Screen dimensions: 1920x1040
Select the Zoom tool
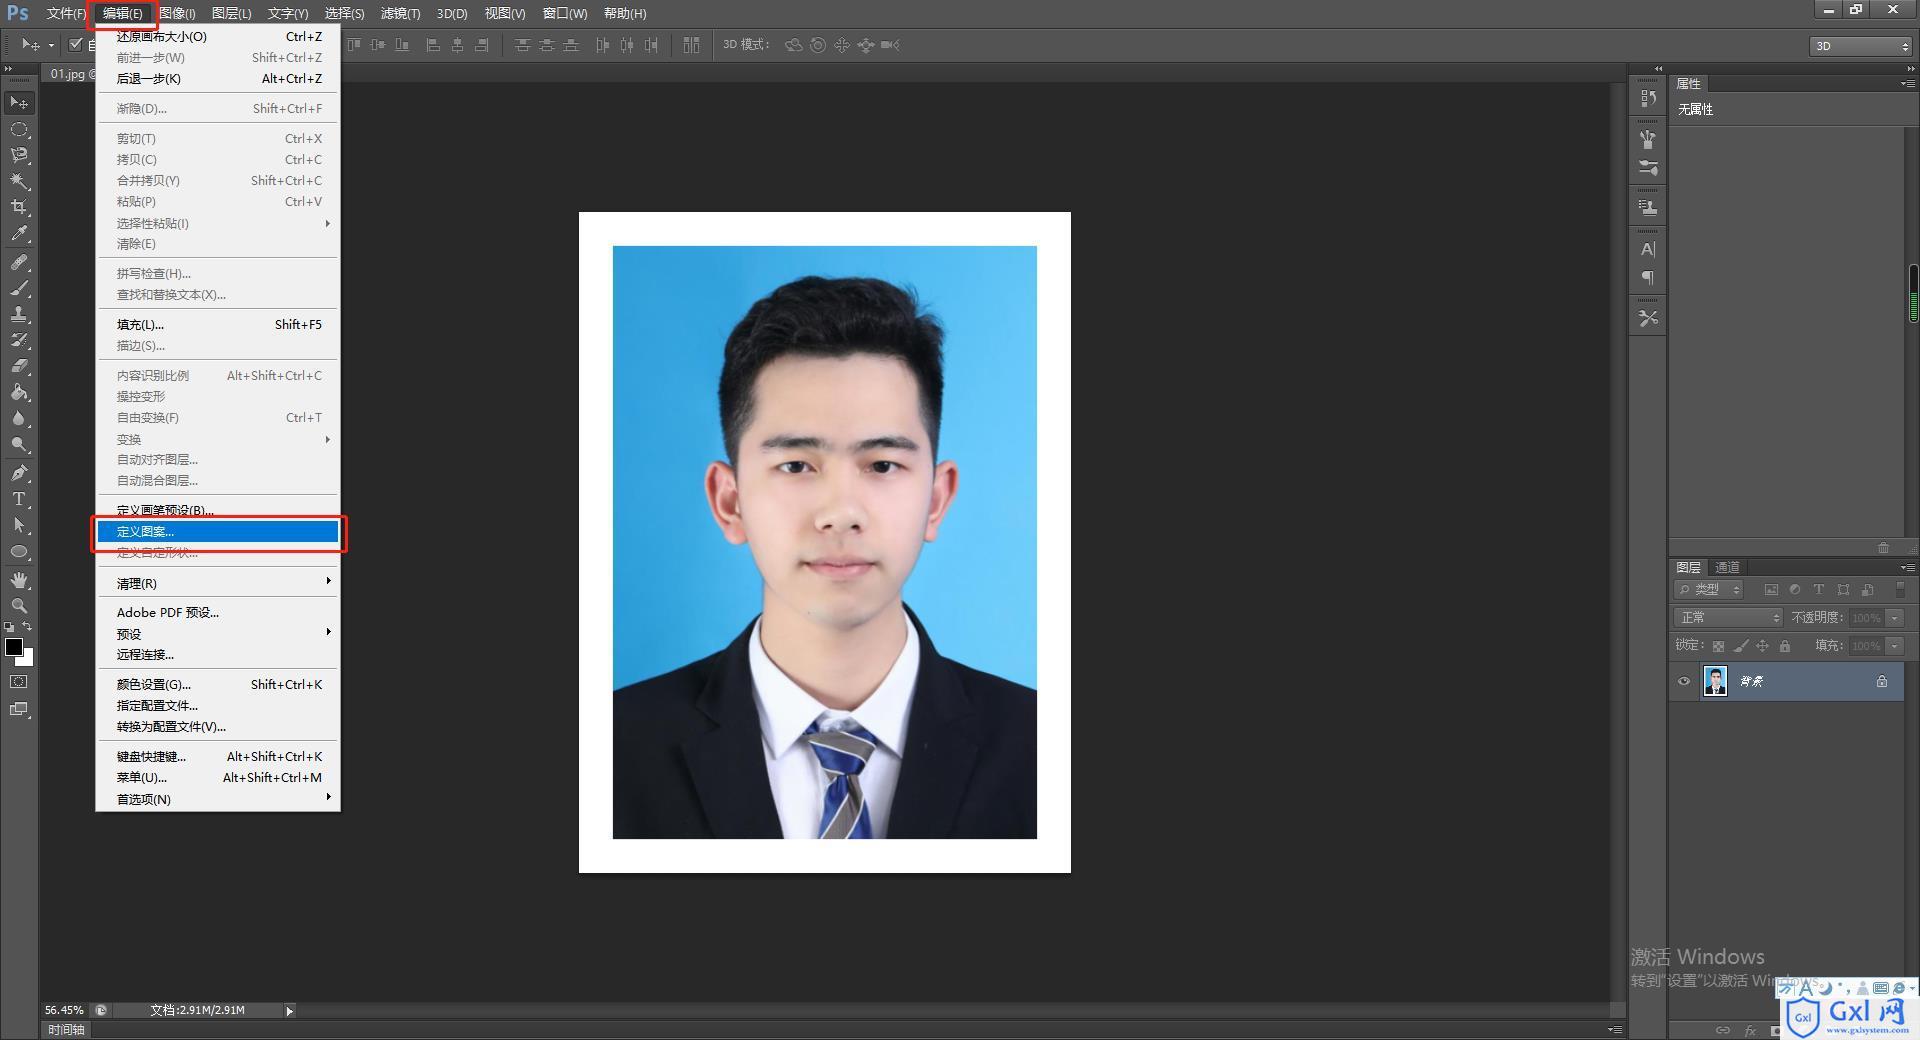click(19, 606)
